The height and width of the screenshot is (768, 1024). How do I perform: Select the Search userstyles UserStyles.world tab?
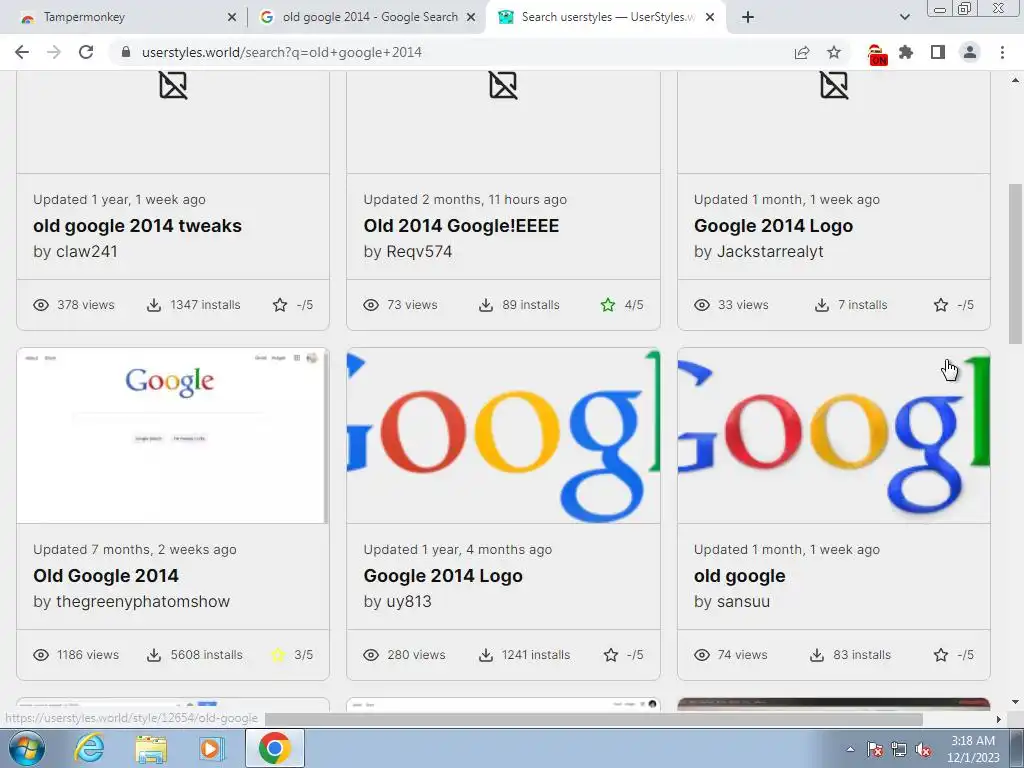coord(605,17)
